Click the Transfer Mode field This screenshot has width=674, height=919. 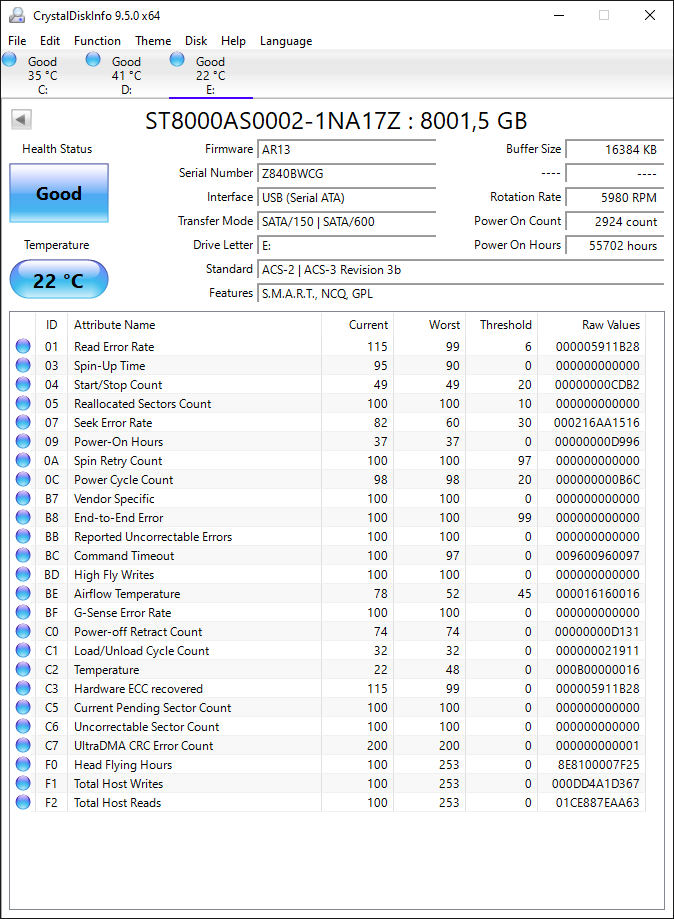coord(346,222)
